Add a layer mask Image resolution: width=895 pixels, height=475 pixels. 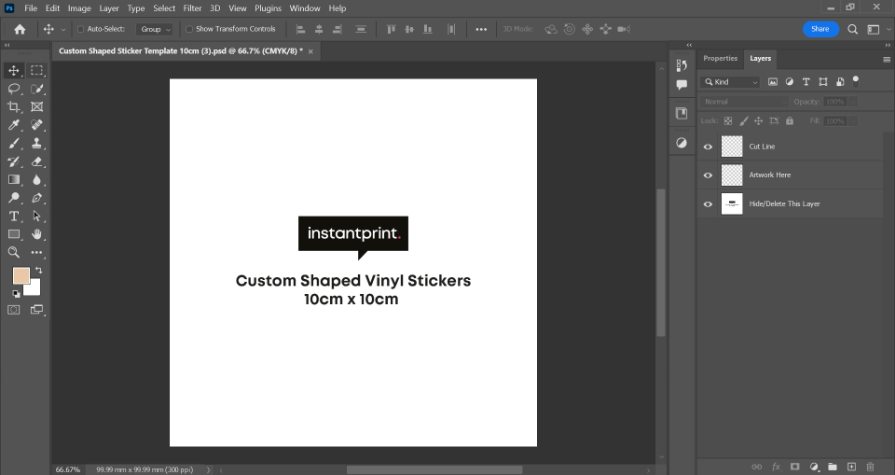(x=795, y=466)
